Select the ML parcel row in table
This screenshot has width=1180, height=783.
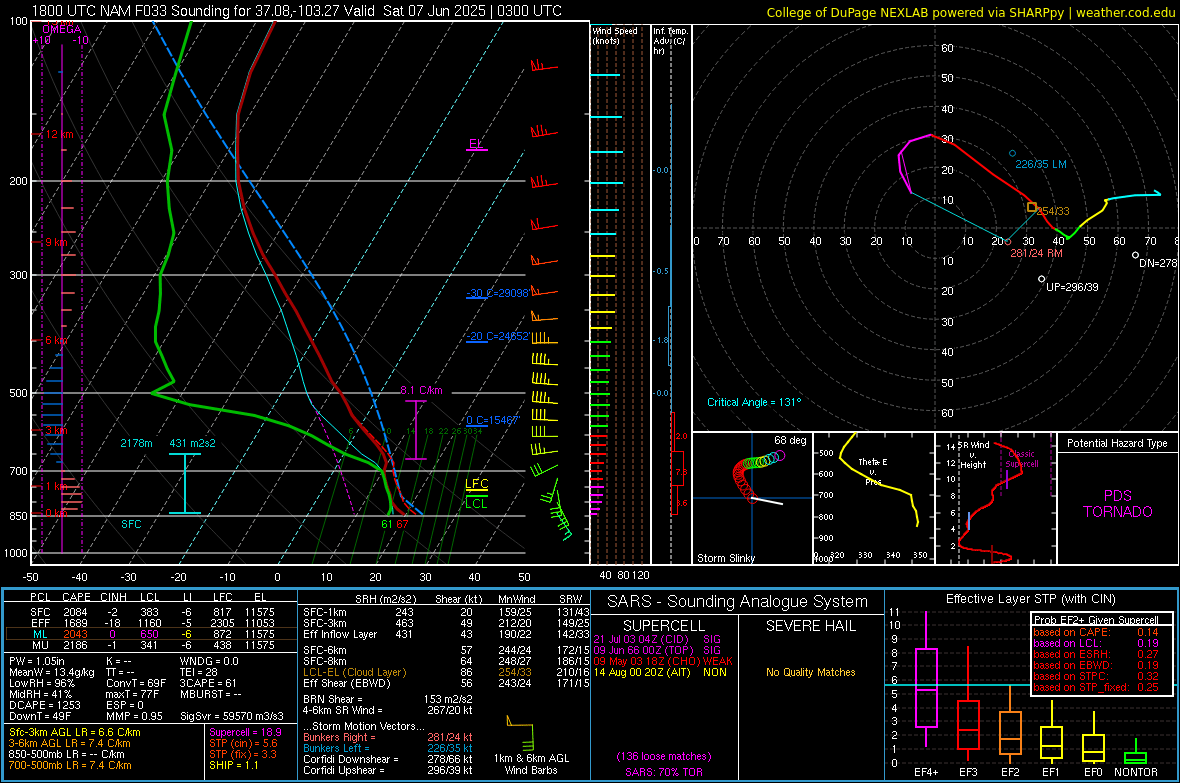point(151,635)
